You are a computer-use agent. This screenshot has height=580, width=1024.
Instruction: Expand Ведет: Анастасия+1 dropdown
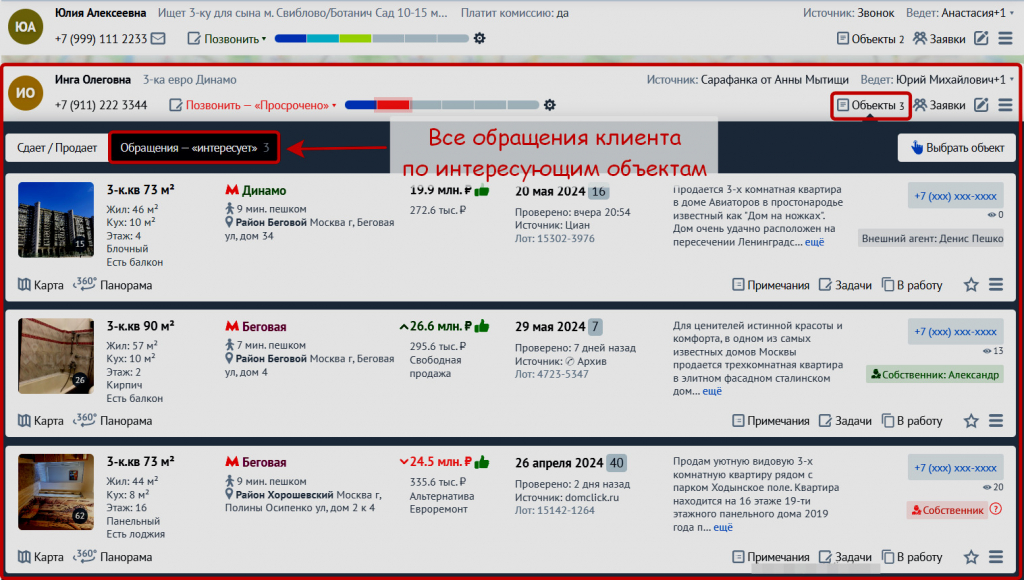click(960, 13)
